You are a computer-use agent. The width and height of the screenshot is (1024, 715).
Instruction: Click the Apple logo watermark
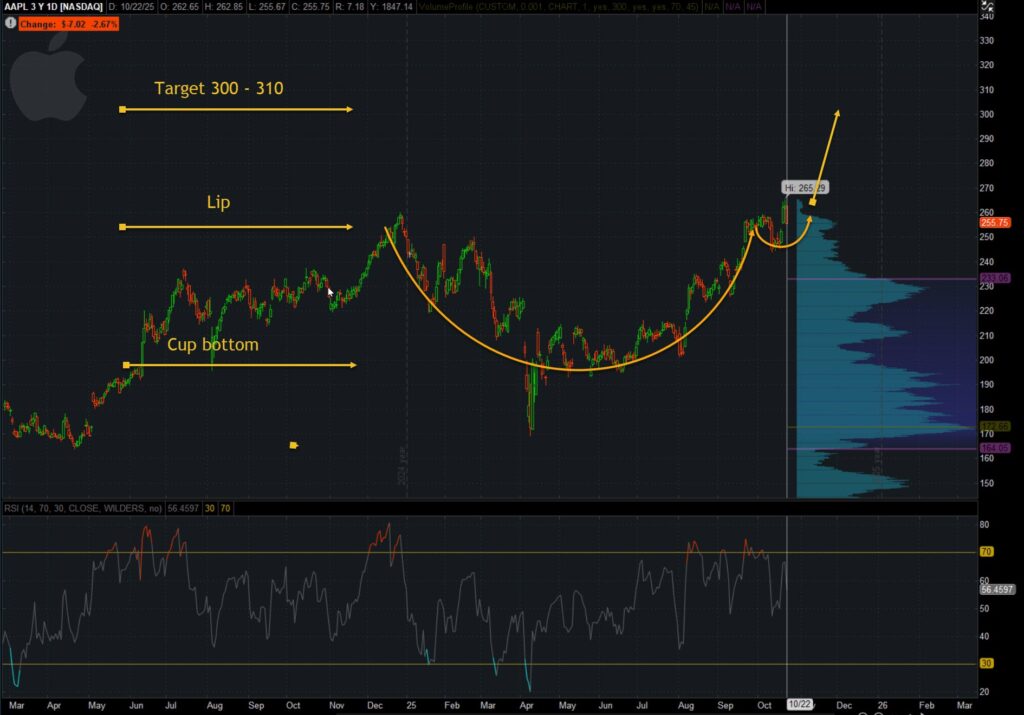coord(47,77)
